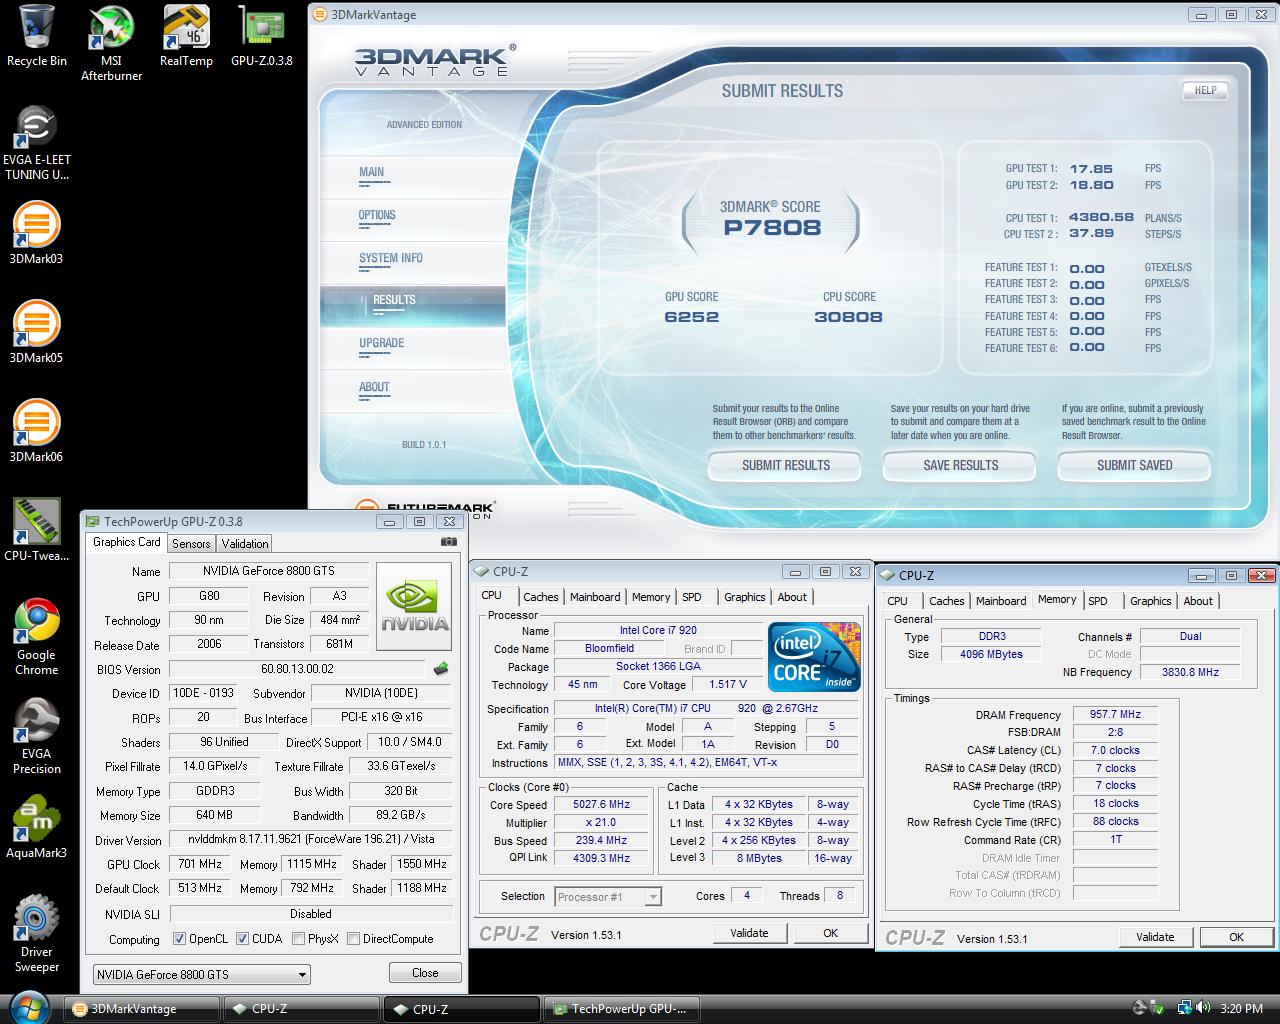
Task: Launch EVGA E-LEET Tuning Utility icon
Action: 37,142
